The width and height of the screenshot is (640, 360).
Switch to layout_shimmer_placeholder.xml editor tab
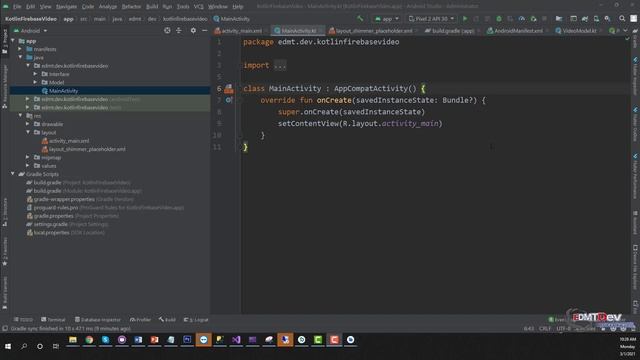[x=373, y=31]
